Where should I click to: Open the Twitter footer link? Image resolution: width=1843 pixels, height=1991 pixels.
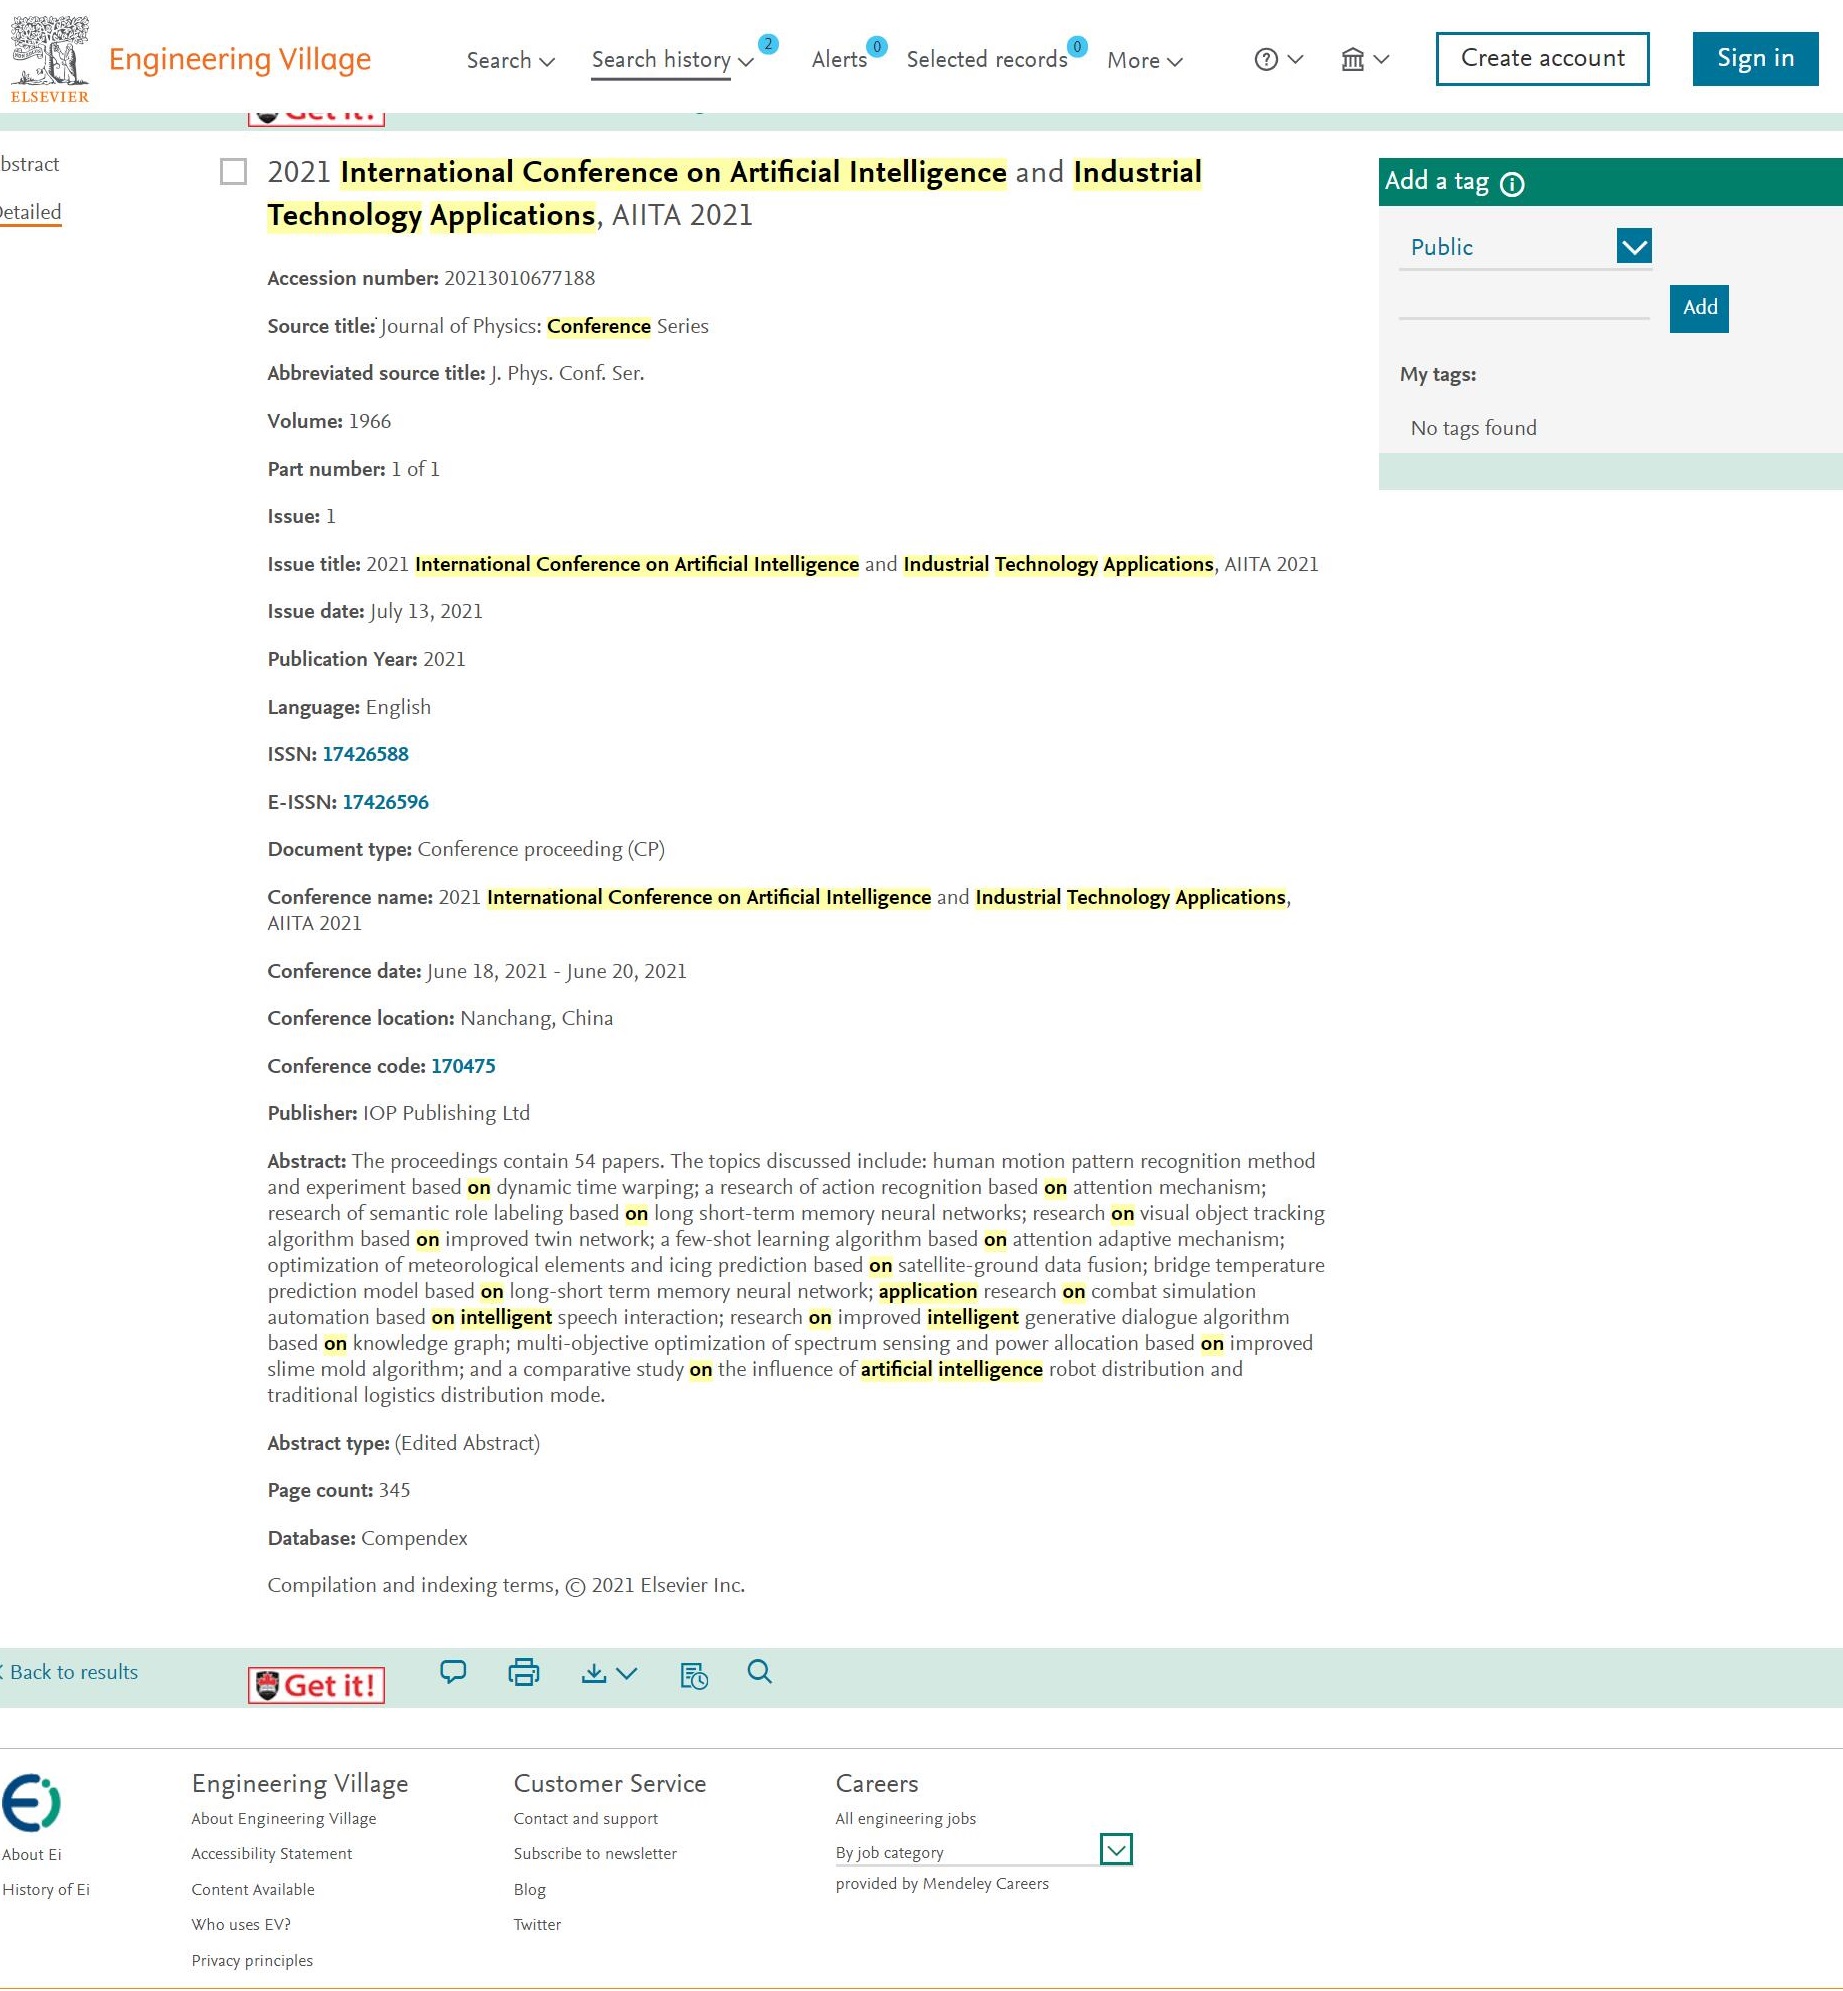(537, 1924)
